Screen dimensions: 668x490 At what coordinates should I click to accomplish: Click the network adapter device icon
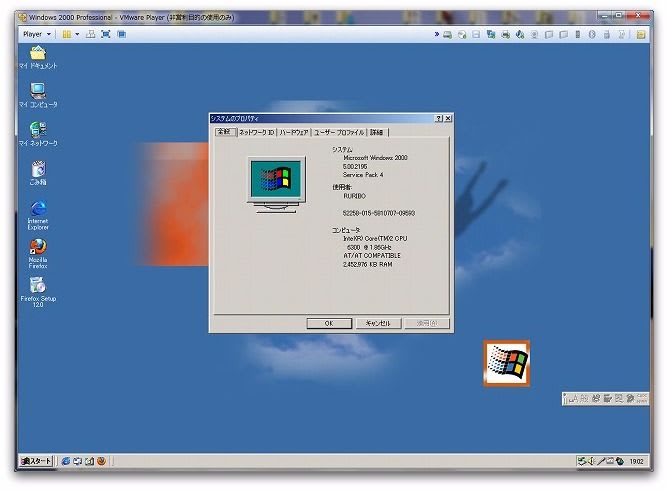click(x=491, y=35)
